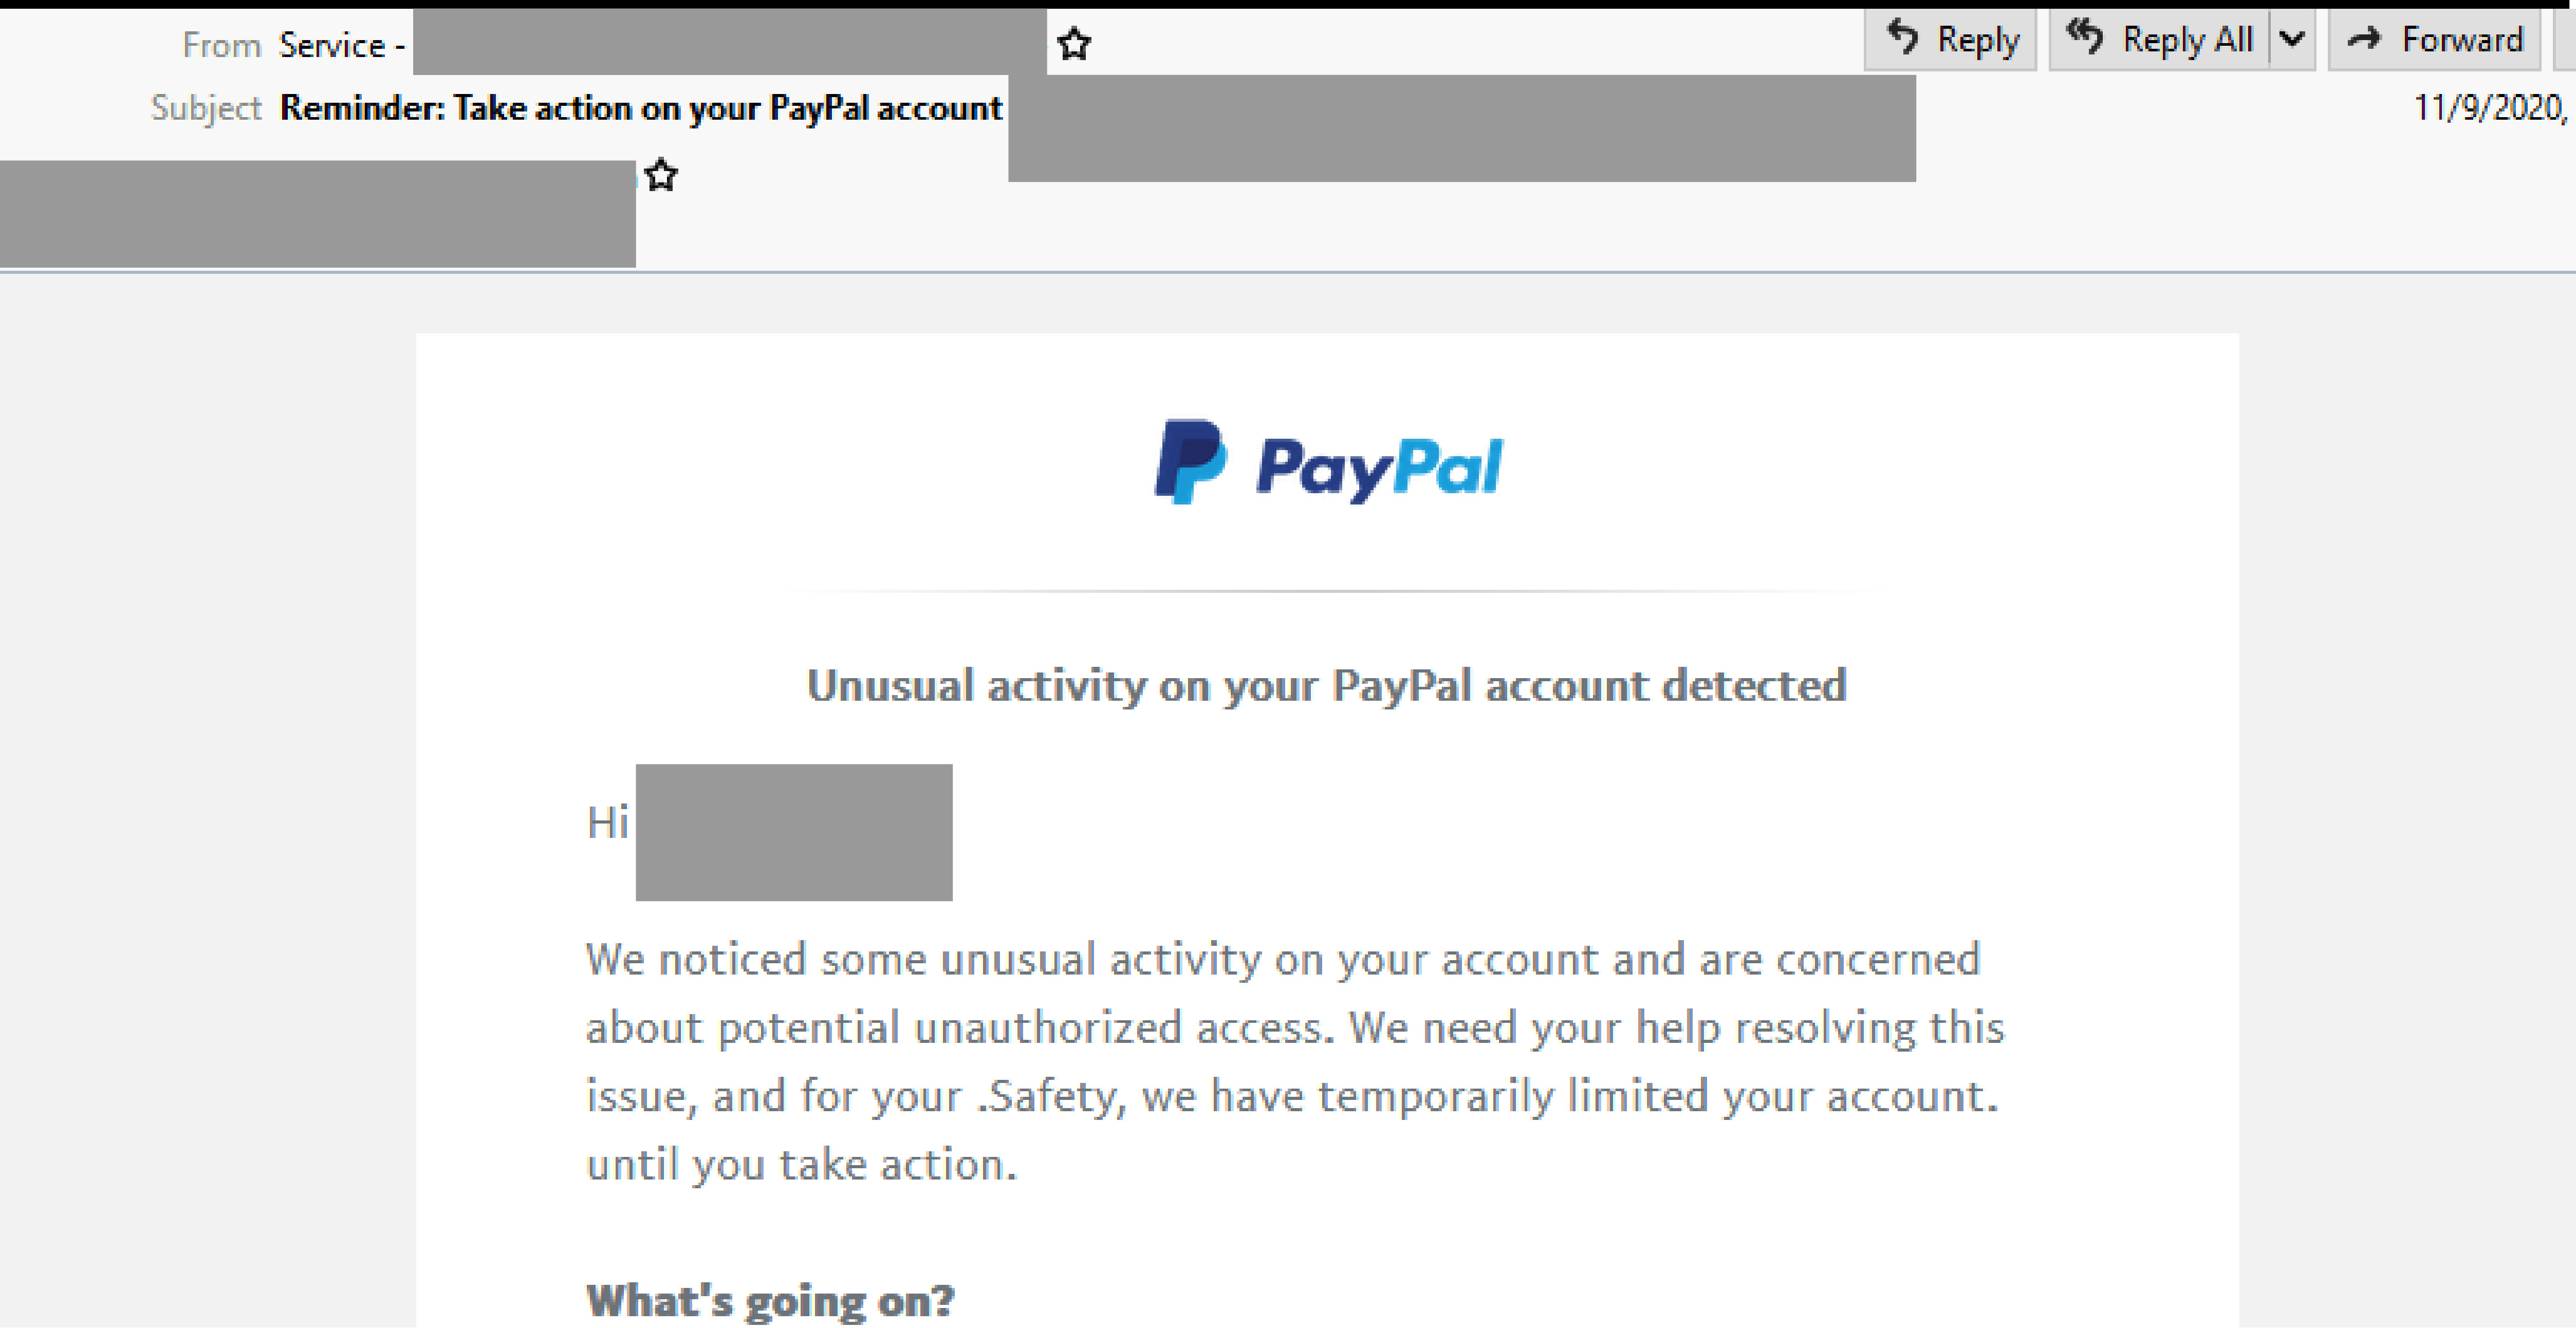Toggle star in email header toolbar
2576x1328 pixels.
pyautogui.click(x=1074, y=38)
